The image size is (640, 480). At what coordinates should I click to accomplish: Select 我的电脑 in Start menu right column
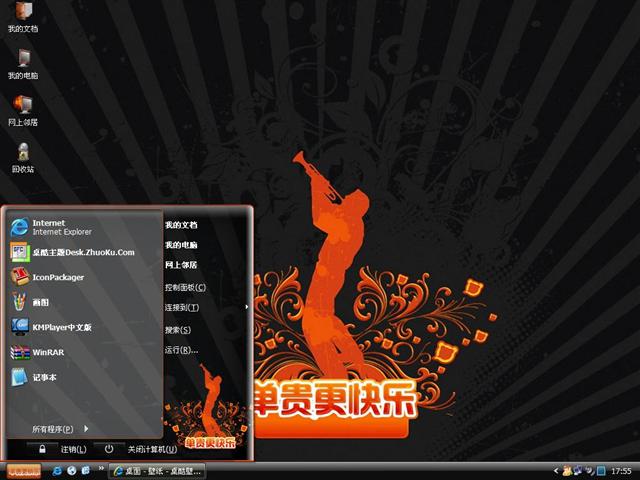point(181,245)
